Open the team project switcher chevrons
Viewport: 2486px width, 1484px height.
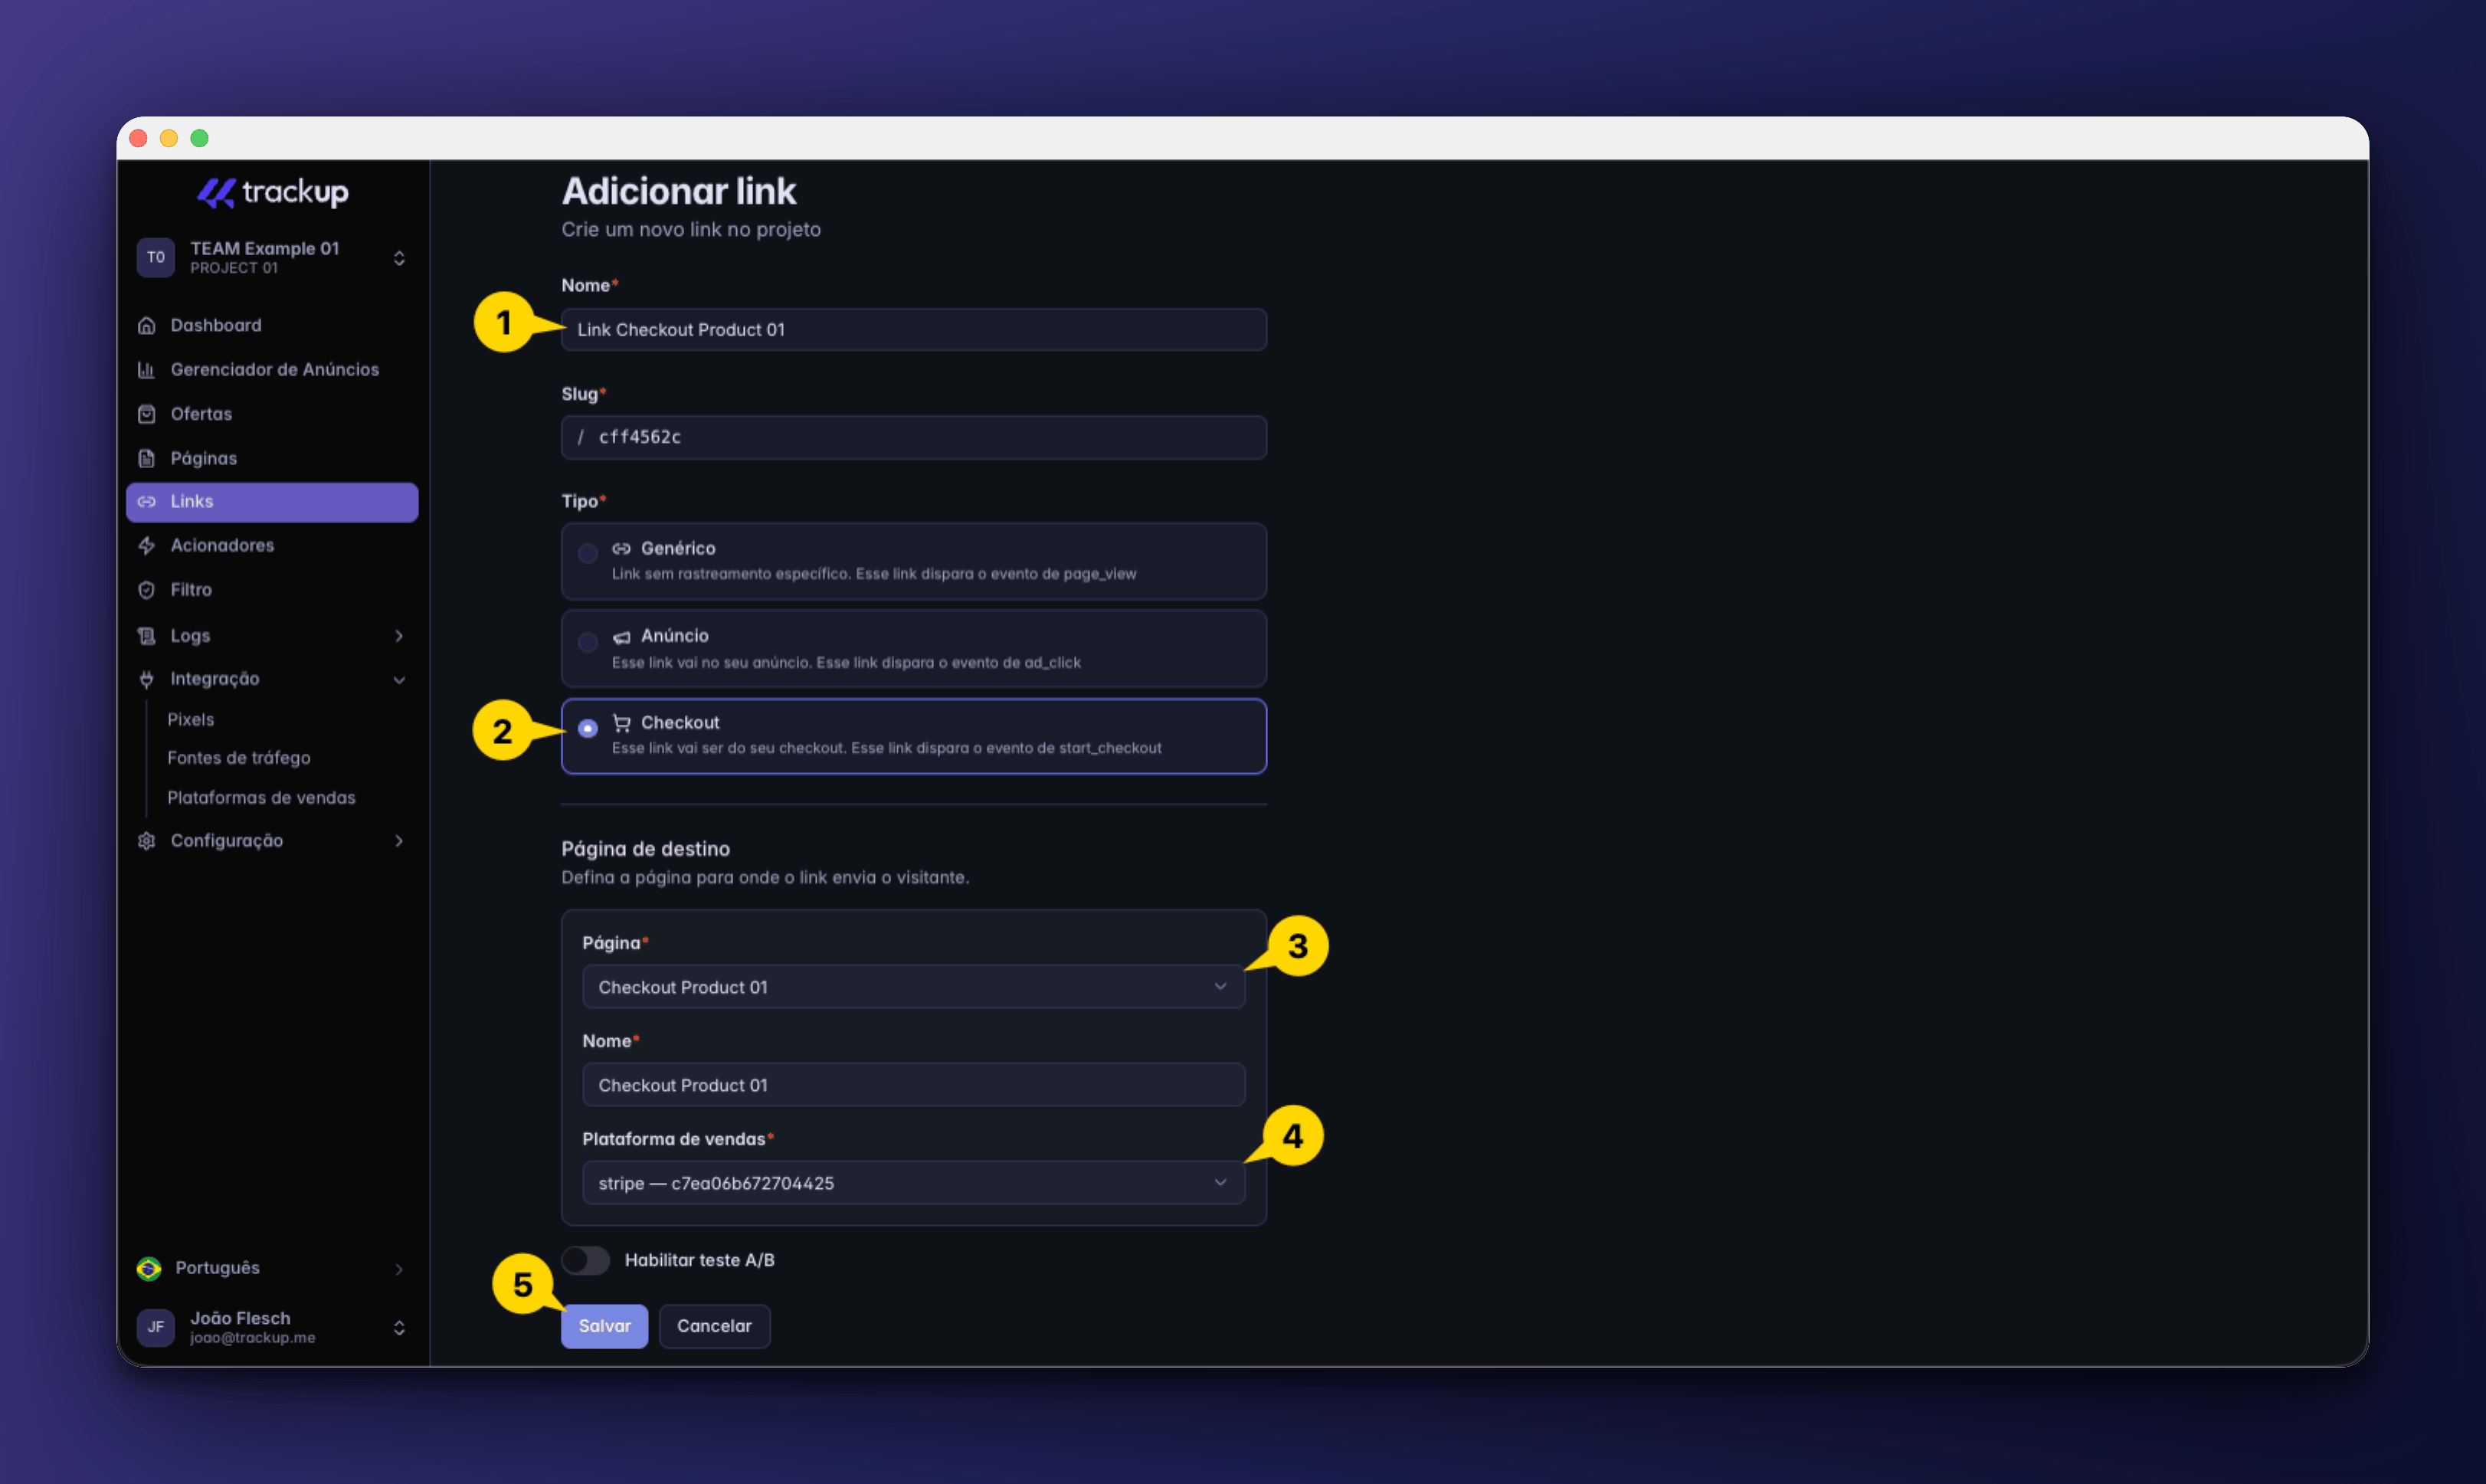(x=399, y=258)
